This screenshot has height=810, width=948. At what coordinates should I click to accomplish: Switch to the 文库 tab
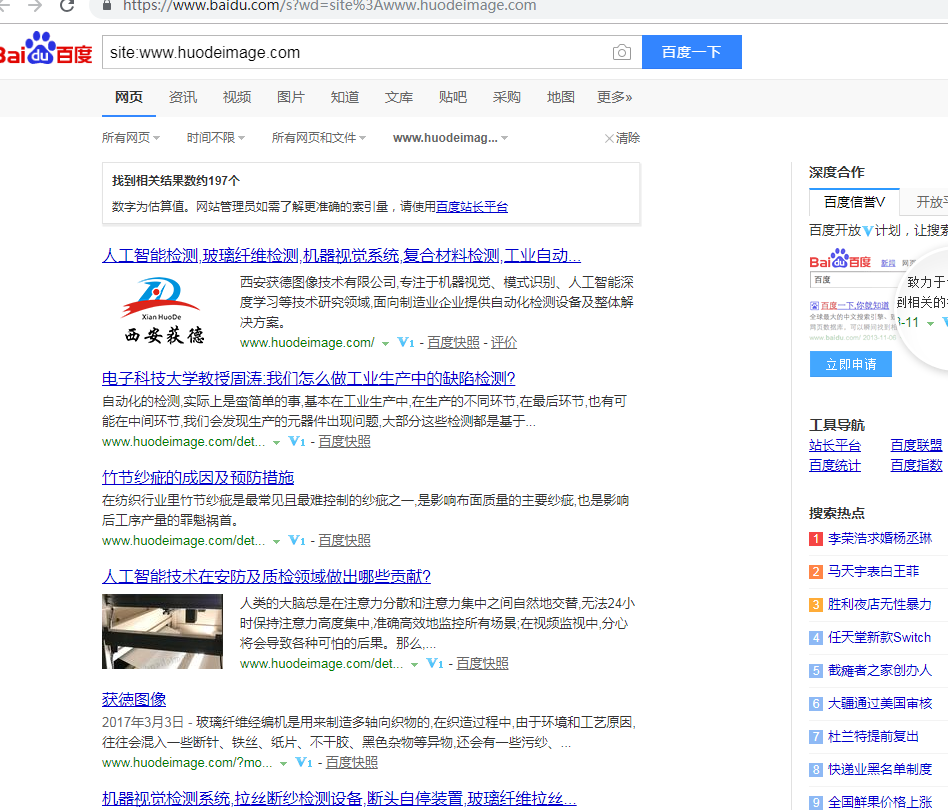(x=398, y=97)
